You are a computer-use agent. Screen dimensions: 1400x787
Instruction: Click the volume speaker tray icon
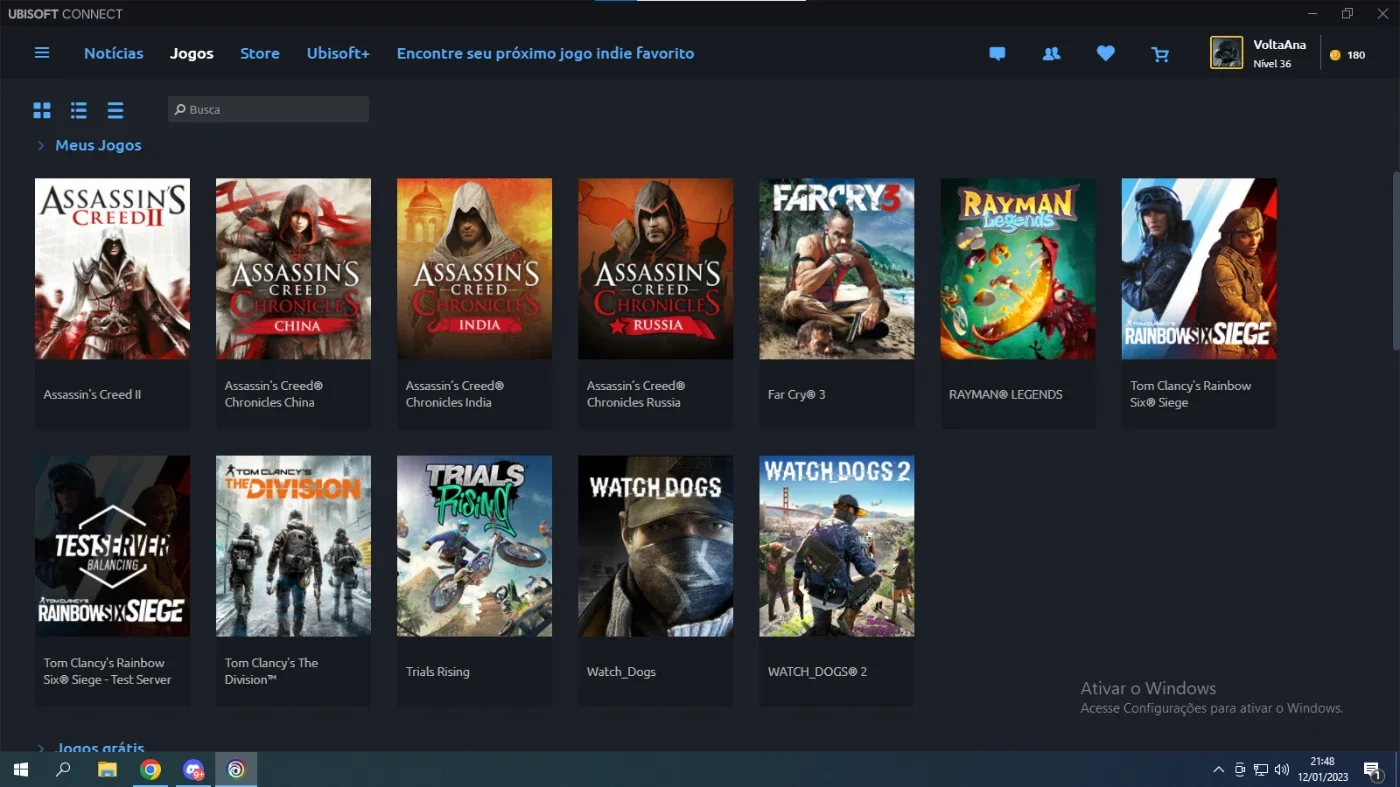[x=1282, y=770]
